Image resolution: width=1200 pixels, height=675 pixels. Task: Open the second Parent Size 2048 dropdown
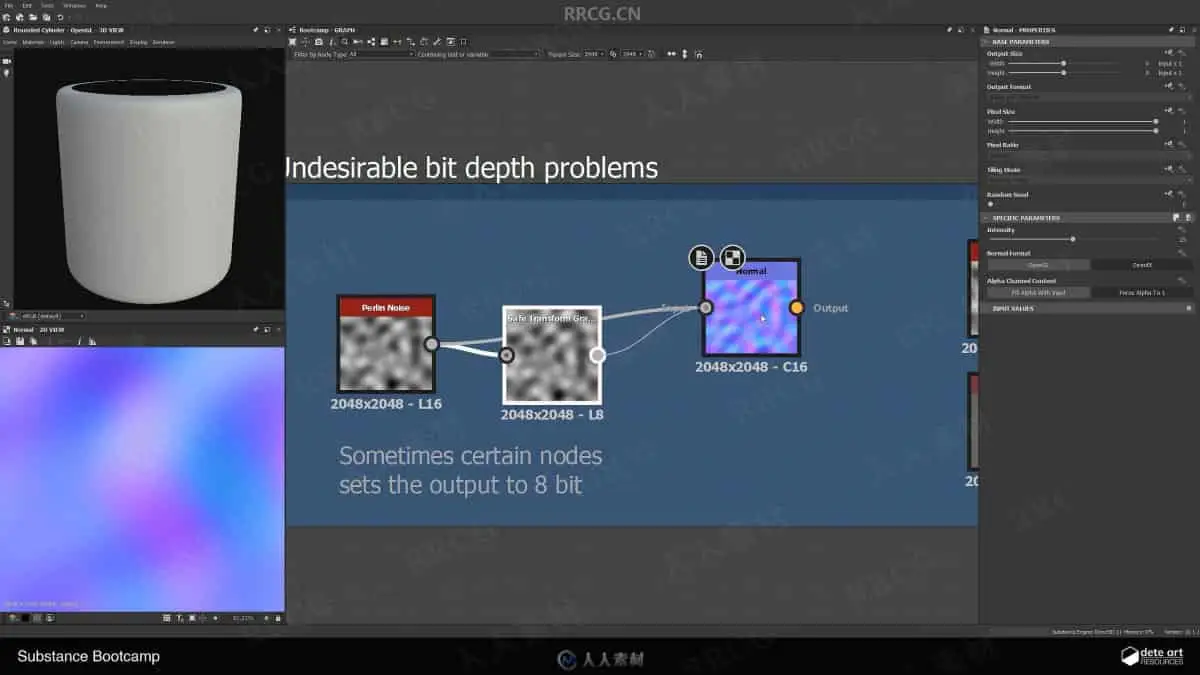(x=633, y=54)
